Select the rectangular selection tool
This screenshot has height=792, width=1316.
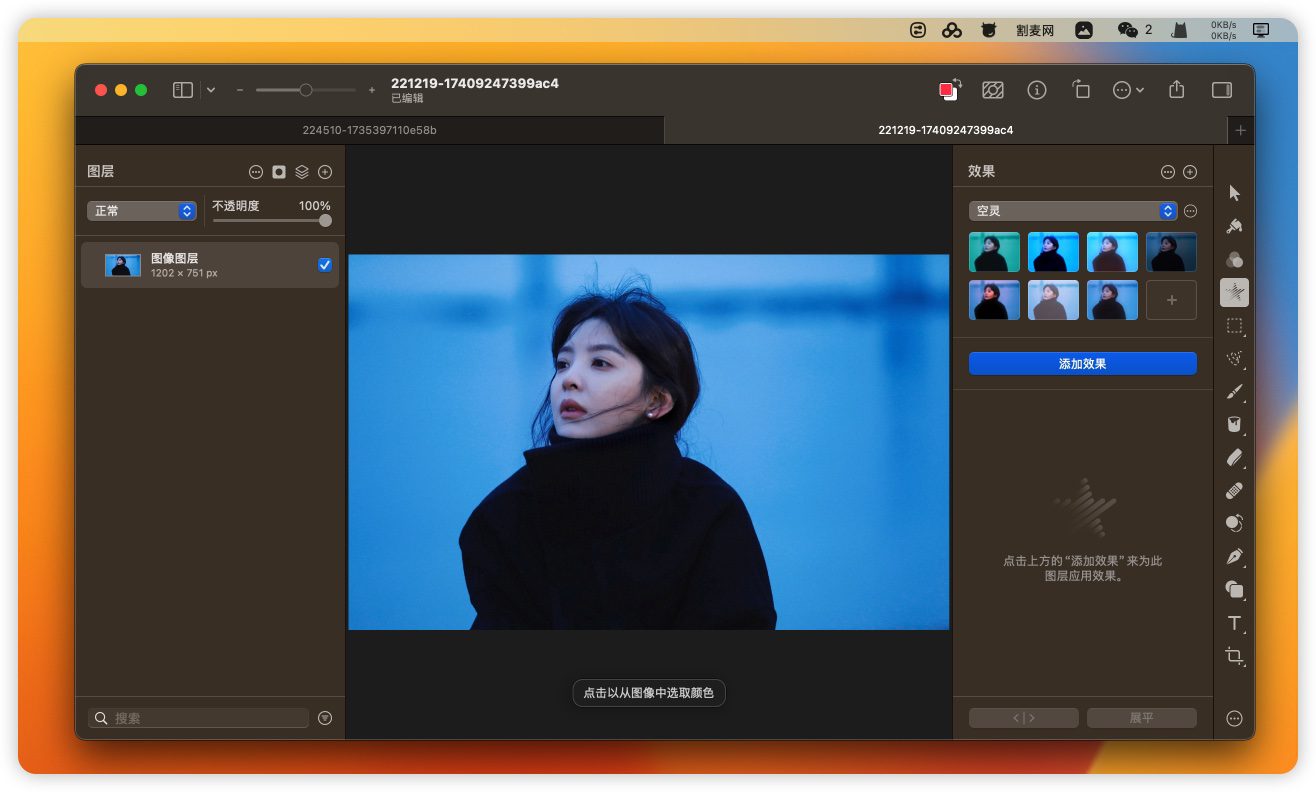(x=1234, y=326)
